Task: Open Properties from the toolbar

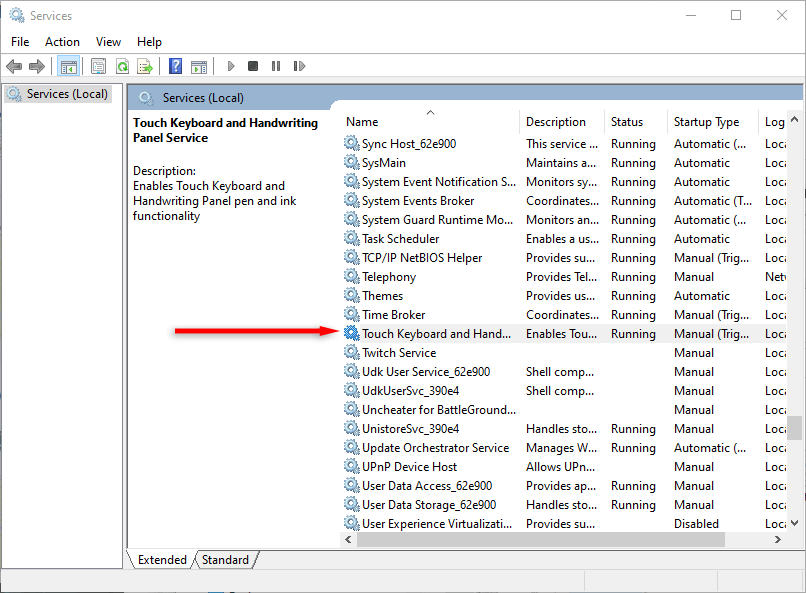Action: tap(98, 66)
